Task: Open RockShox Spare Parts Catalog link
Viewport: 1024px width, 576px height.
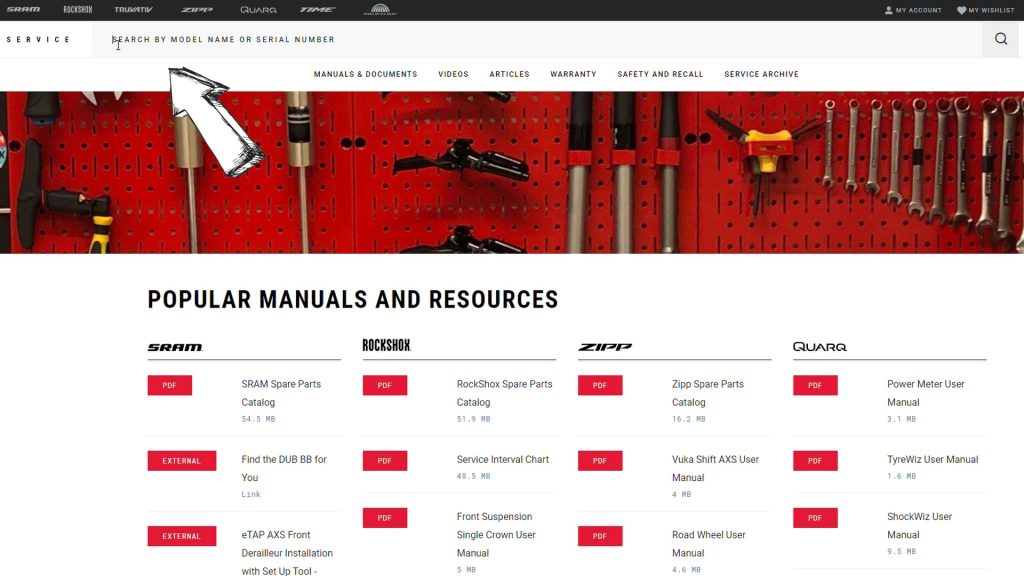Action: 504,393
